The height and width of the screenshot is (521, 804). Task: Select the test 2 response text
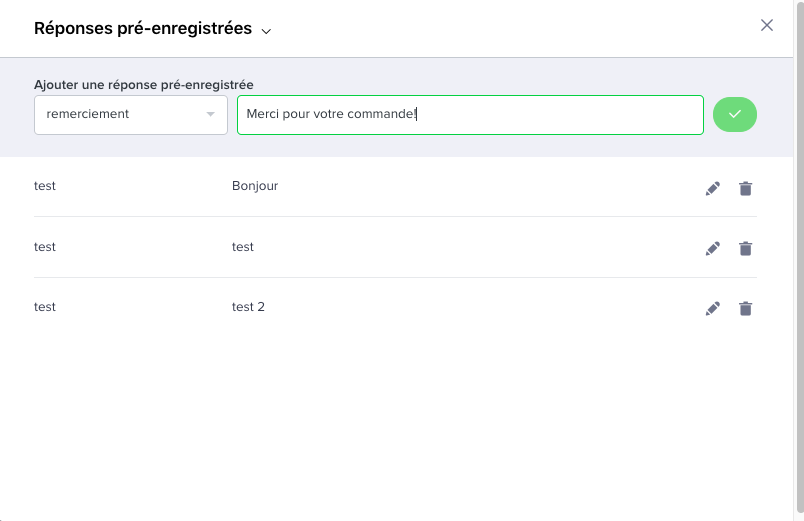[x=248, y=307]
